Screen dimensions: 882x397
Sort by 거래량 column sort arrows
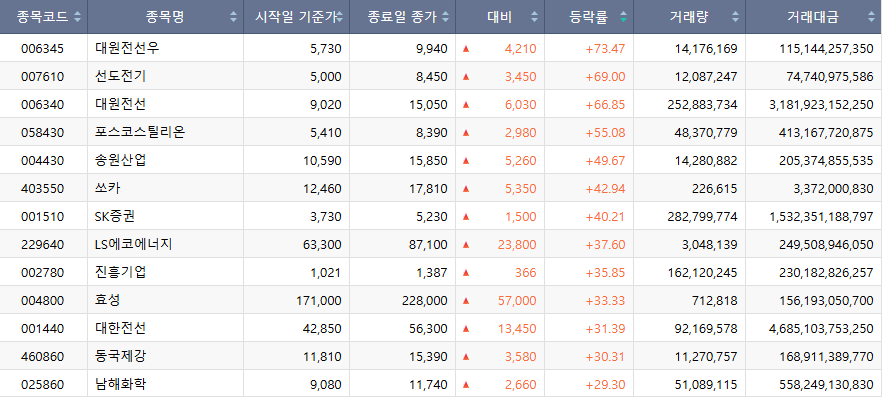(735, 17)
